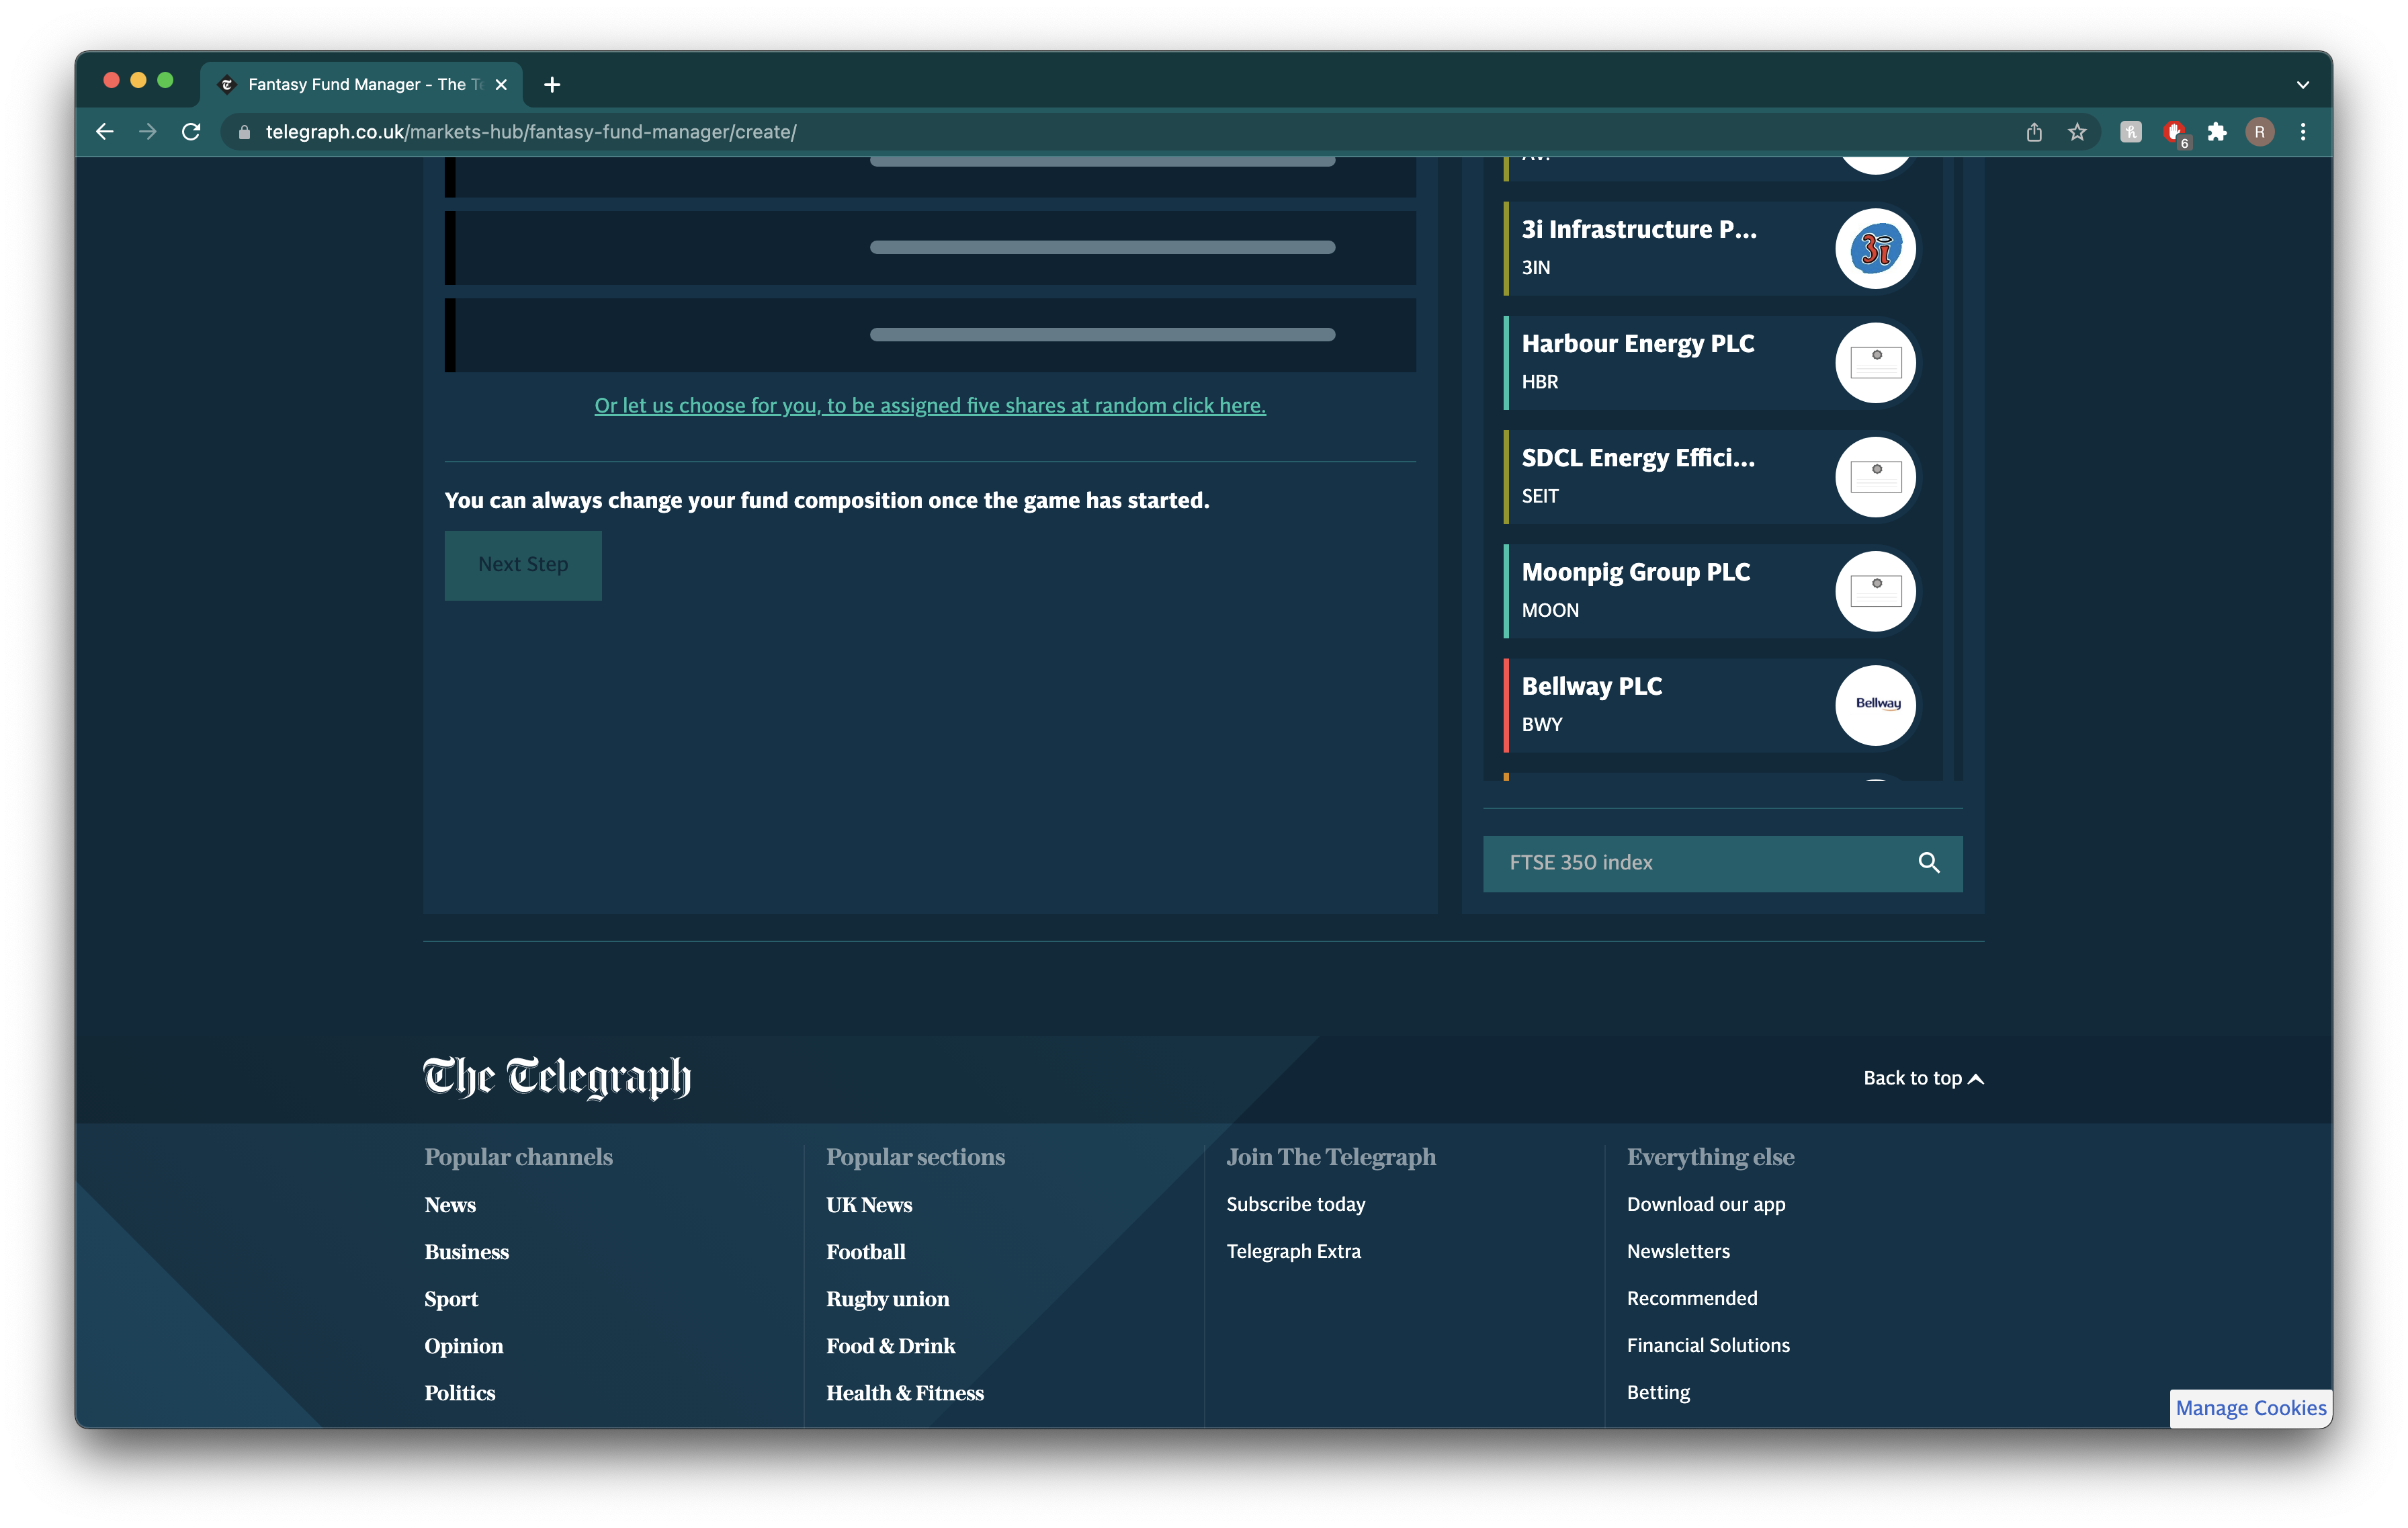Screen dimensions: 2408x1528
Task: Click the SDCL Energy logo placeholder
Action: coord(1875,477)
